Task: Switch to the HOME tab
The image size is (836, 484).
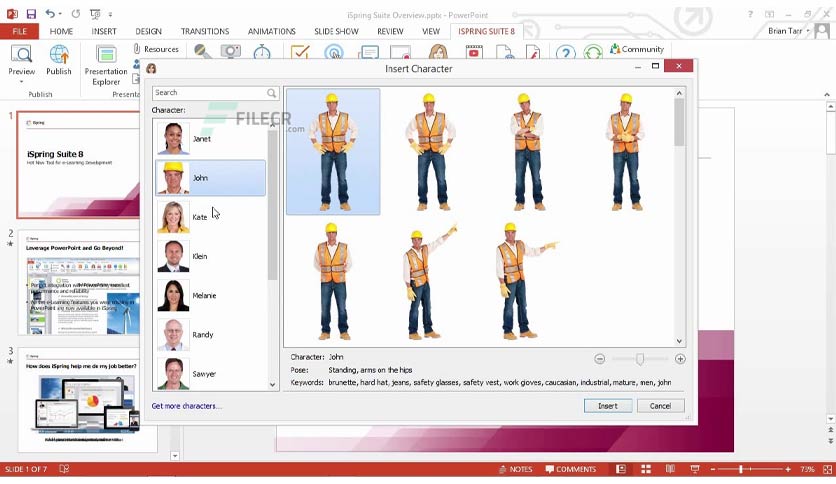Action: tap(61, 31)
